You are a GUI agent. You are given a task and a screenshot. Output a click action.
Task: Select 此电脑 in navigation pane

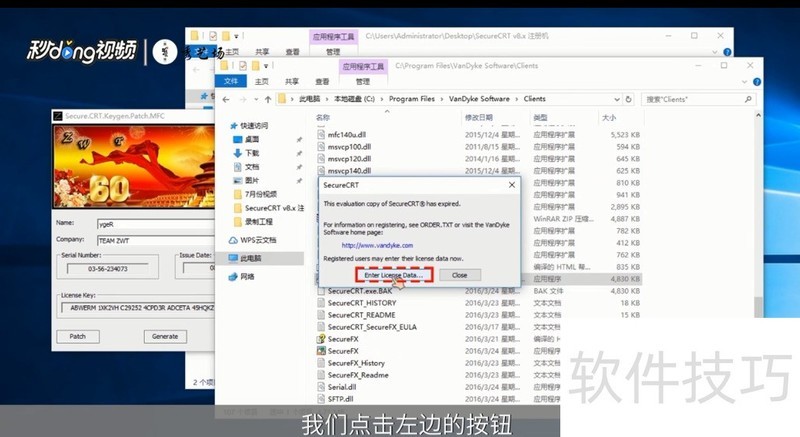(251, 259)
